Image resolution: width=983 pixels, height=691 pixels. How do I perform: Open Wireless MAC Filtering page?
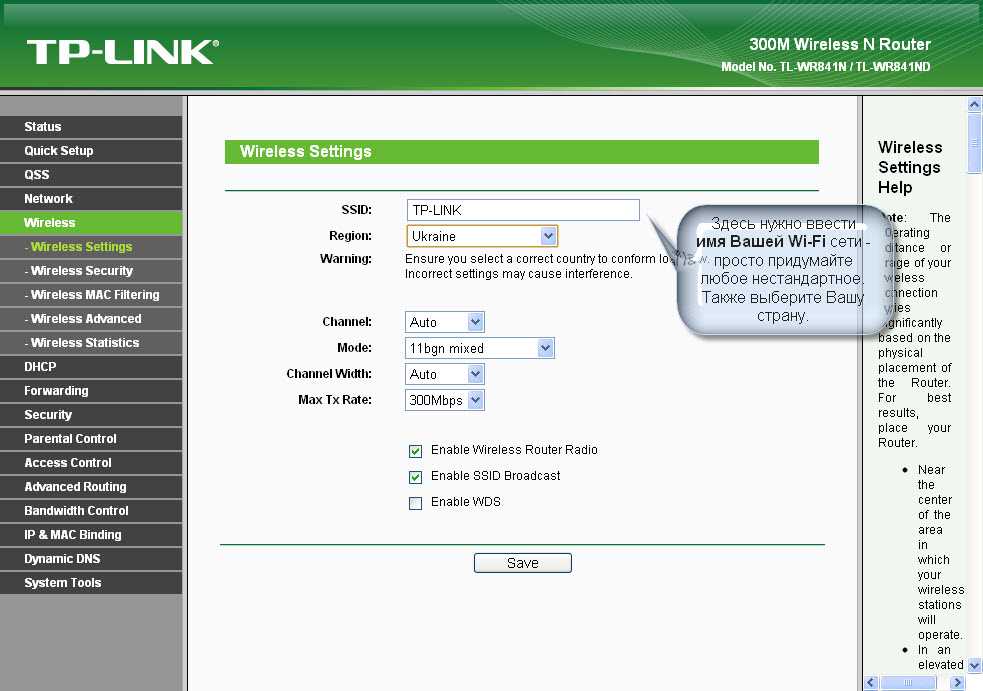(x=94, y=295)
